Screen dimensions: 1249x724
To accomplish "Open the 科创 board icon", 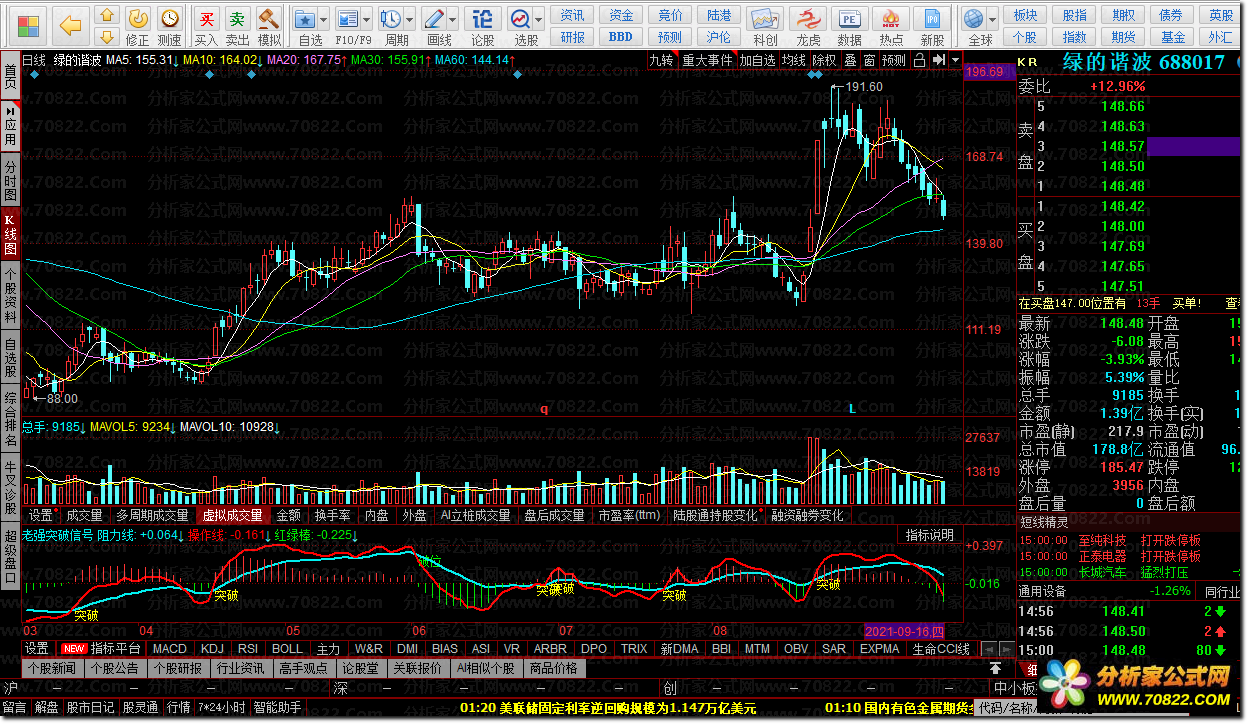I will click(x=765, y=18).
